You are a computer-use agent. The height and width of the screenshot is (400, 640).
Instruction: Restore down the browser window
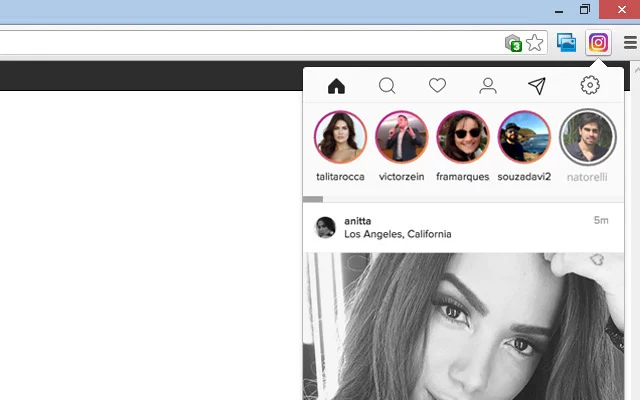[x=584, y=9]
